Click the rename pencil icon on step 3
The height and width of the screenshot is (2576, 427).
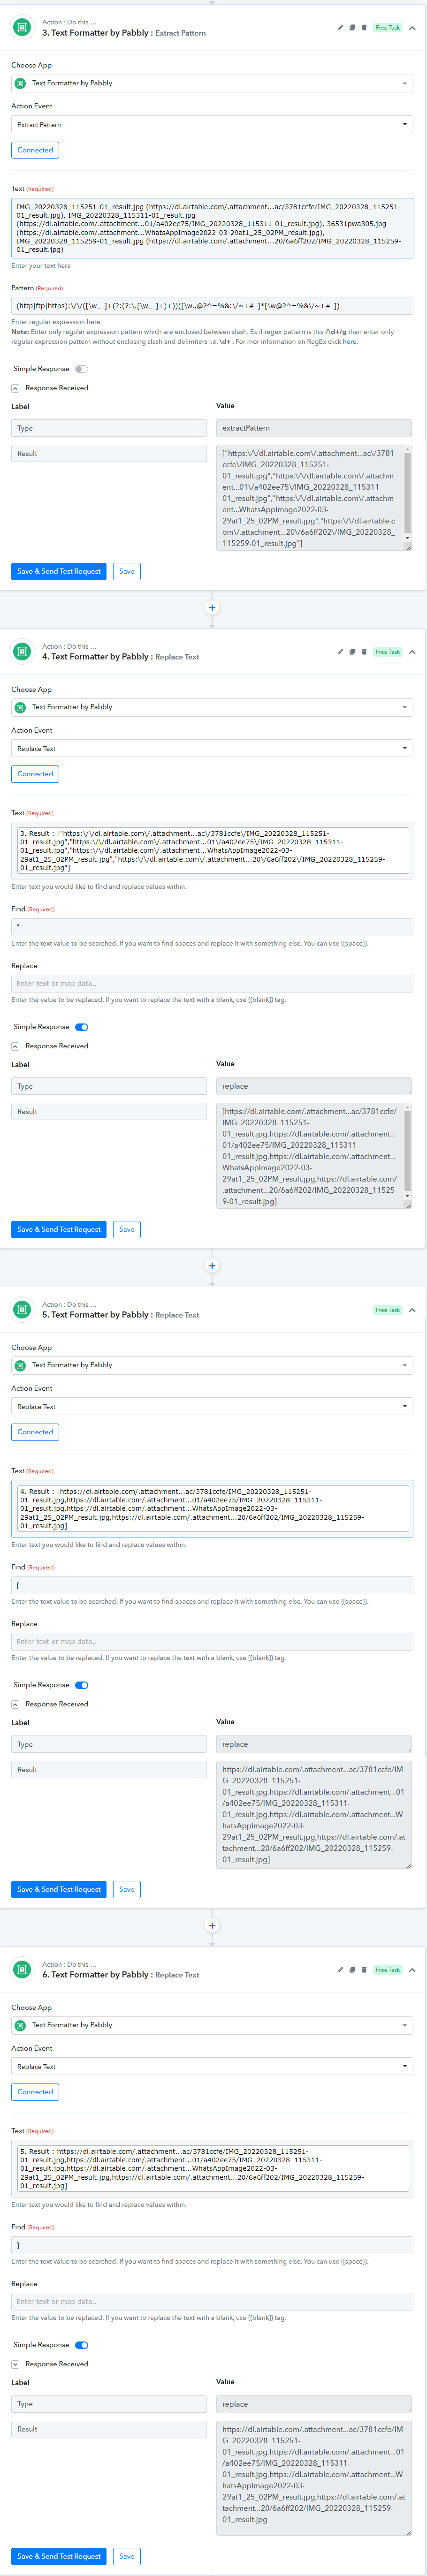click(340, 28)
